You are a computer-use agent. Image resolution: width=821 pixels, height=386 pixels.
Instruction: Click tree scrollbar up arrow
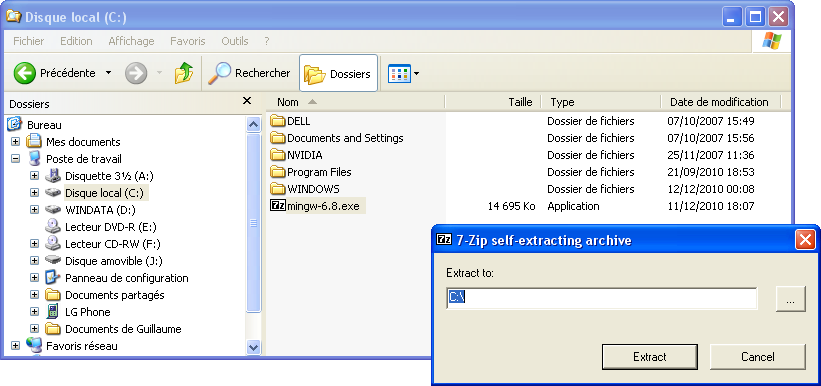[x=253, y=125]
